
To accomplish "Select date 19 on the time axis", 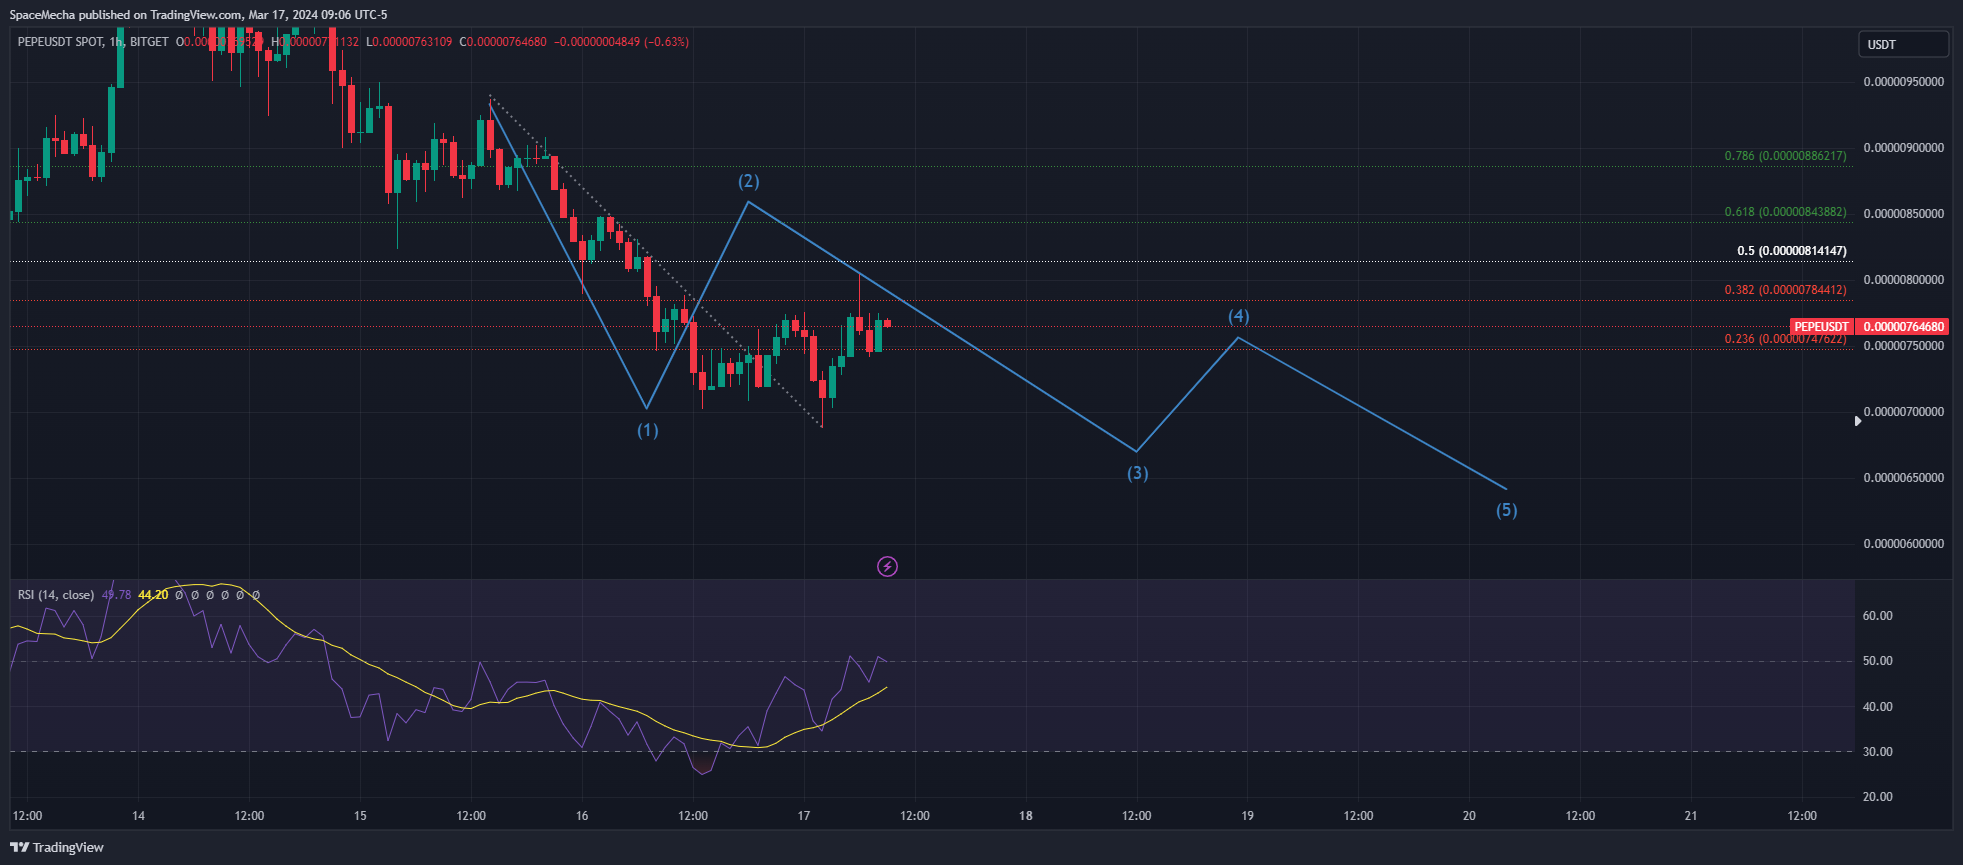I will click(x=1248, y=816).
